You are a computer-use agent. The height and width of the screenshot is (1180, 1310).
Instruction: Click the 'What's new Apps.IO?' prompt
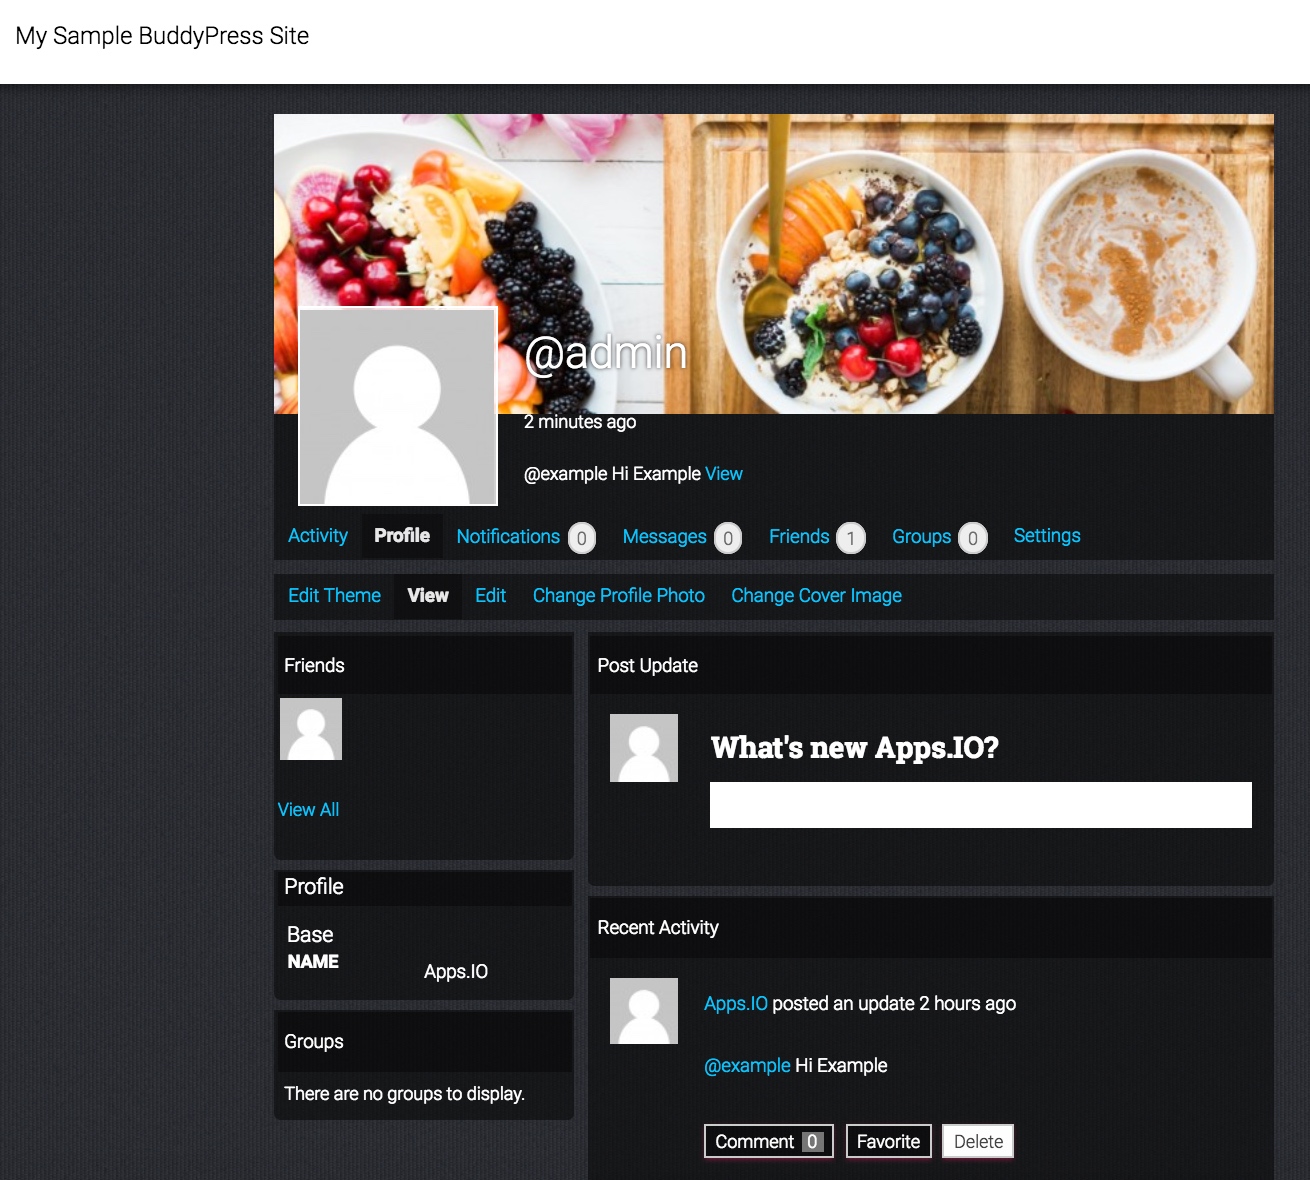(x=855, y=748)
